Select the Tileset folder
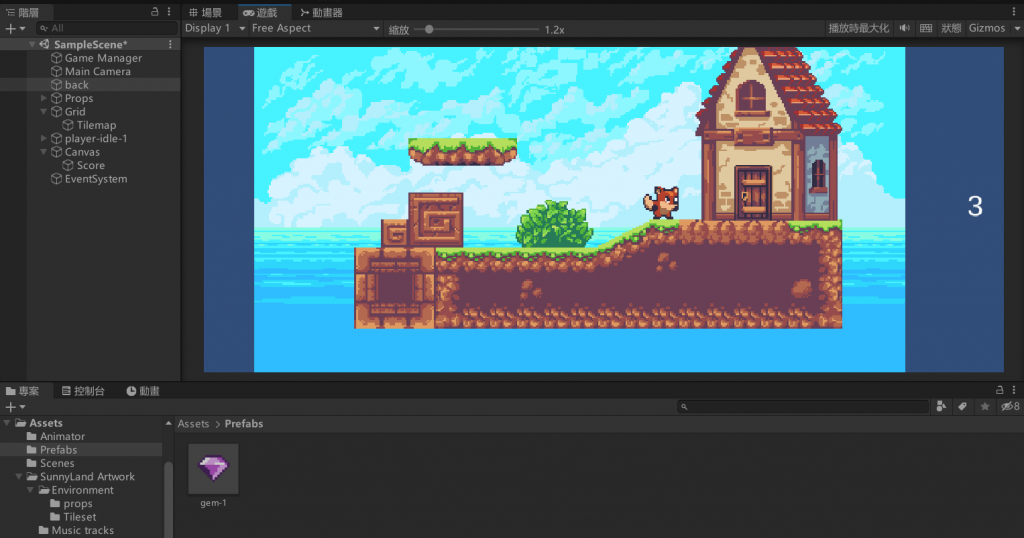Viewport: 1024px width, 538px height. tap(80, 517)
